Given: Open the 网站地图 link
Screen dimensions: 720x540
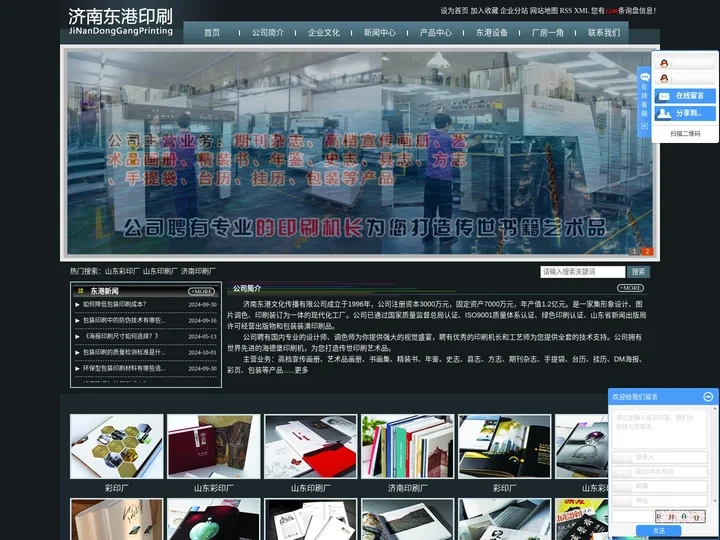Looking at the screenshot, I should 544,11.
